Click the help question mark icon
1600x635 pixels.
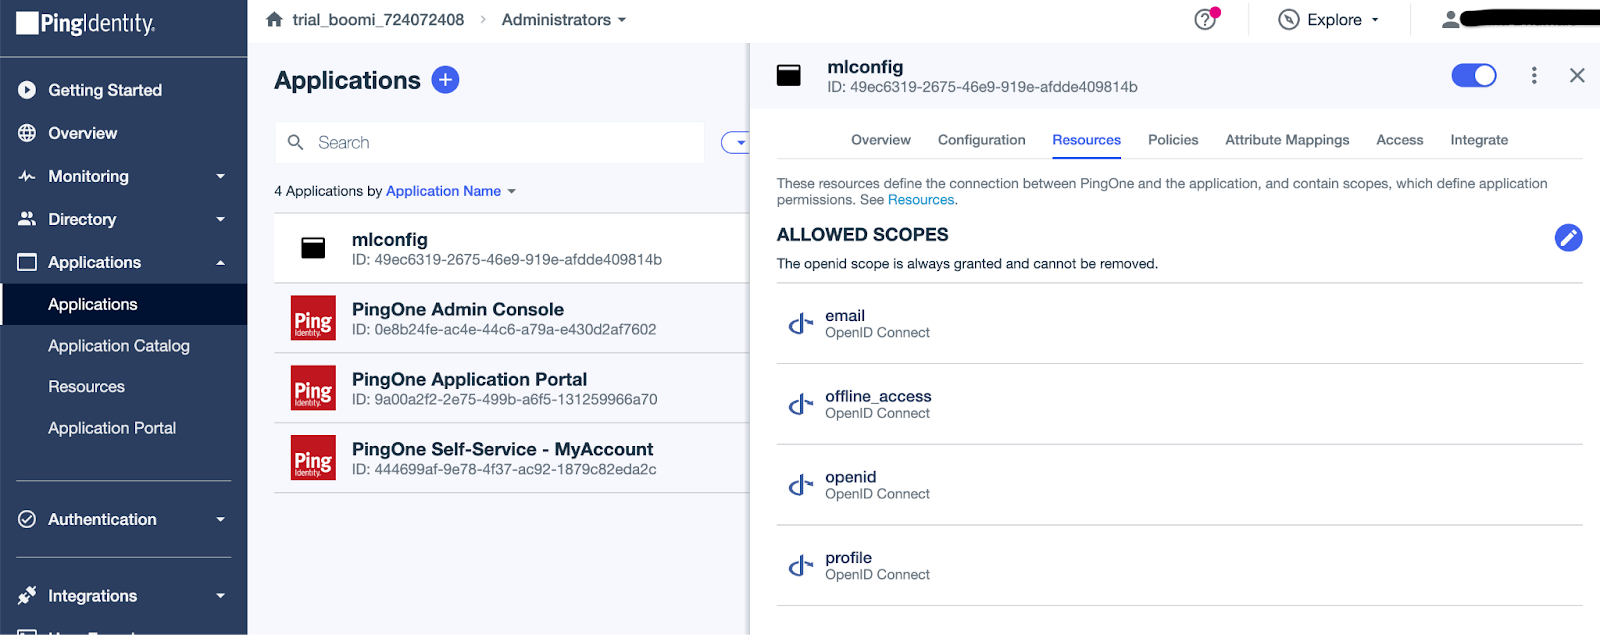pos(1205,20)
